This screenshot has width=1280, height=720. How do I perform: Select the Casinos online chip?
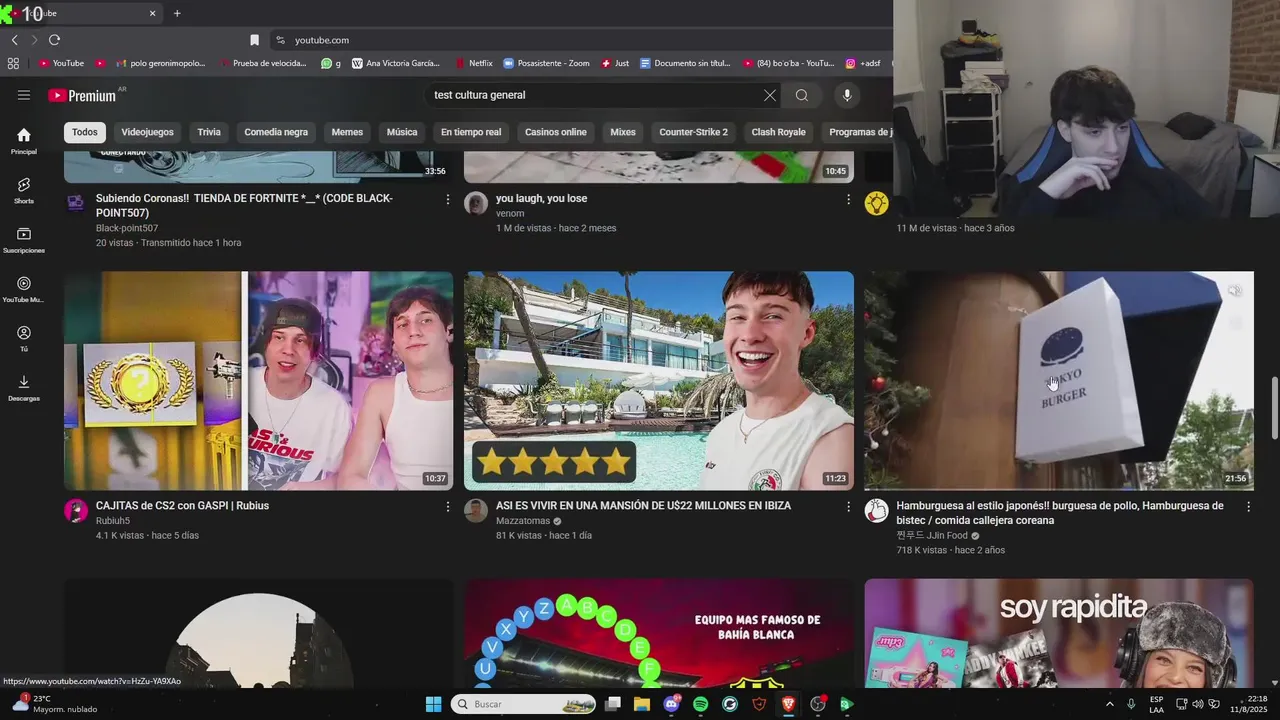556,132
